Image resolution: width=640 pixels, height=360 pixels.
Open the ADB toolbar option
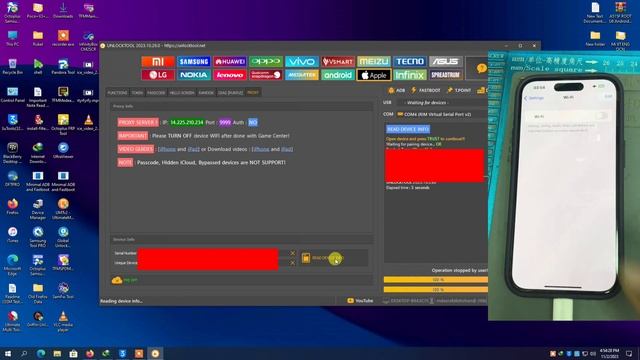tap(396, 90)
